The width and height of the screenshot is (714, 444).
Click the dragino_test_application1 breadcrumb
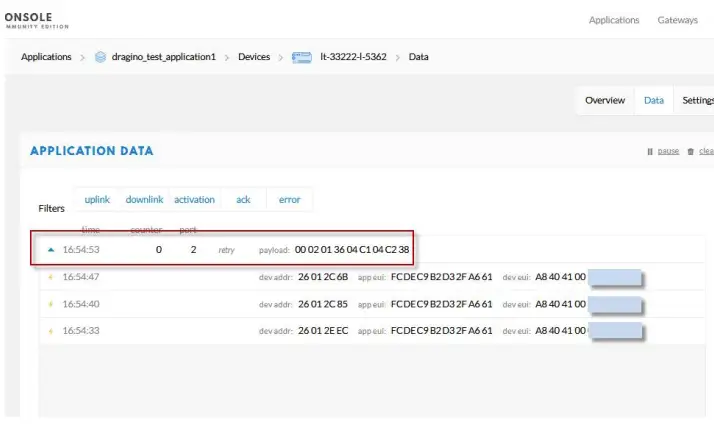[163, 57]
